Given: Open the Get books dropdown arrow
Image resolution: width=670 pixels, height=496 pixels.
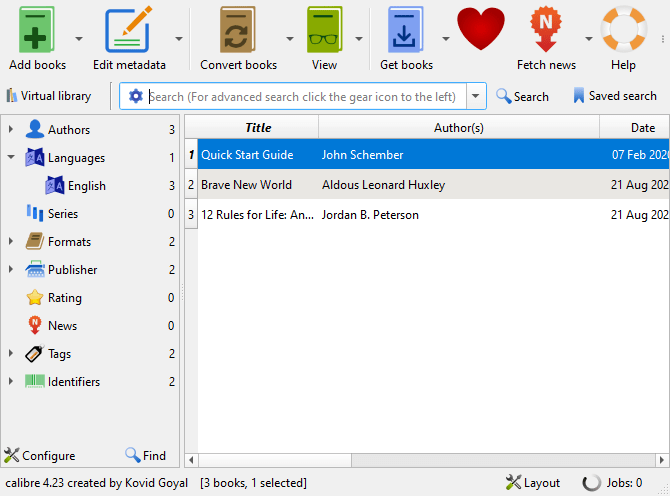Looking at the screenshot, I should click(446, 39).
